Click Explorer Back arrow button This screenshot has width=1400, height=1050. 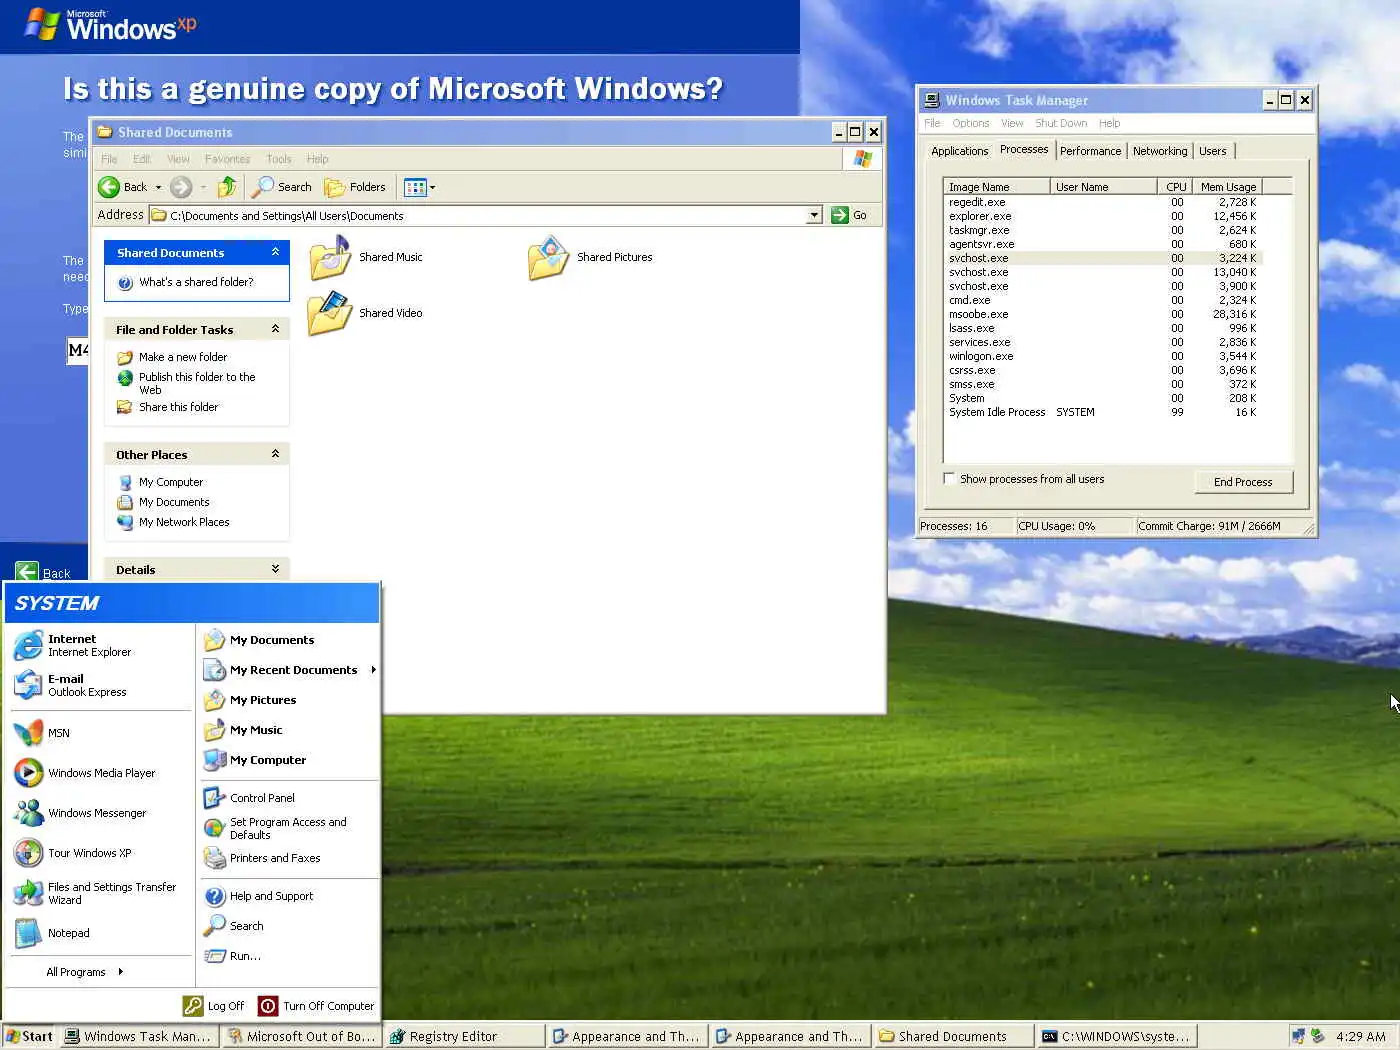click(x=122, y=187)
